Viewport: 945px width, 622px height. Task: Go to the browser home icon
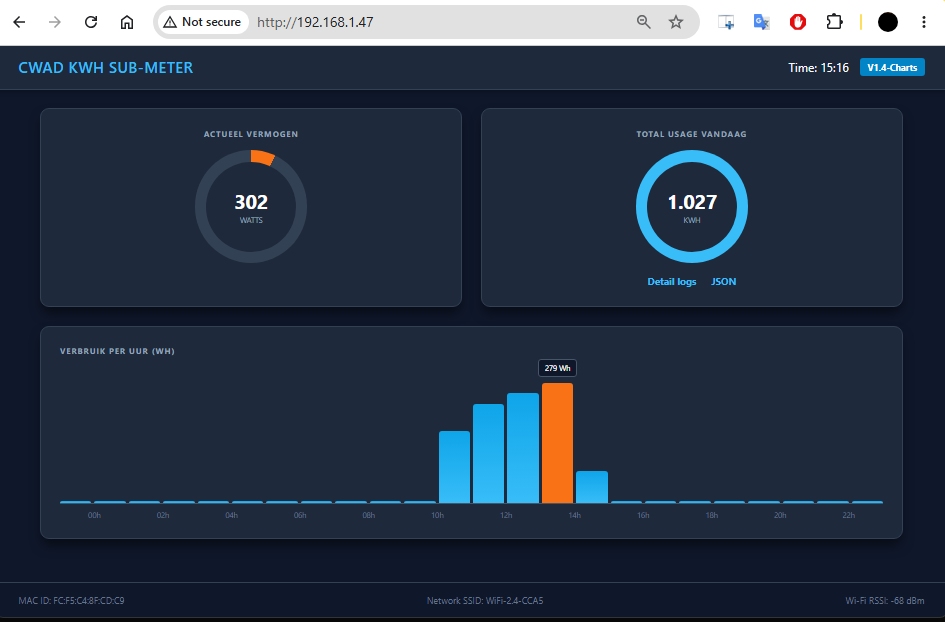[x=127, y=22]
